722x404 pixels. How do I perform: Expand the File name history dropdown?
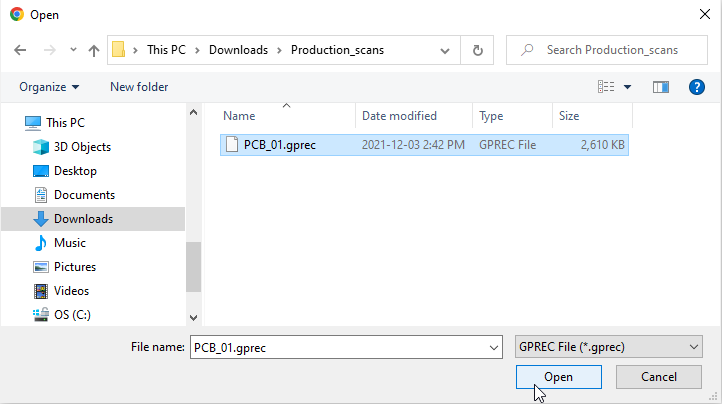(x=494, y=347)
